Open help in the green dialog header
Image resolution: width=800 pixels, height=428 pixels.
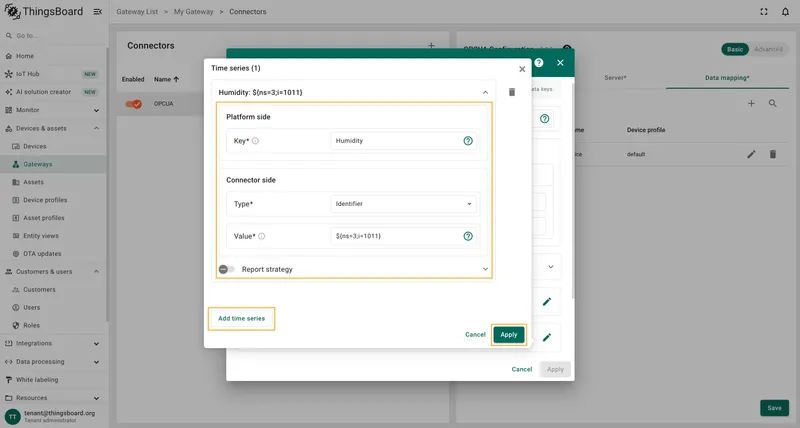click(x=539, y=63)
